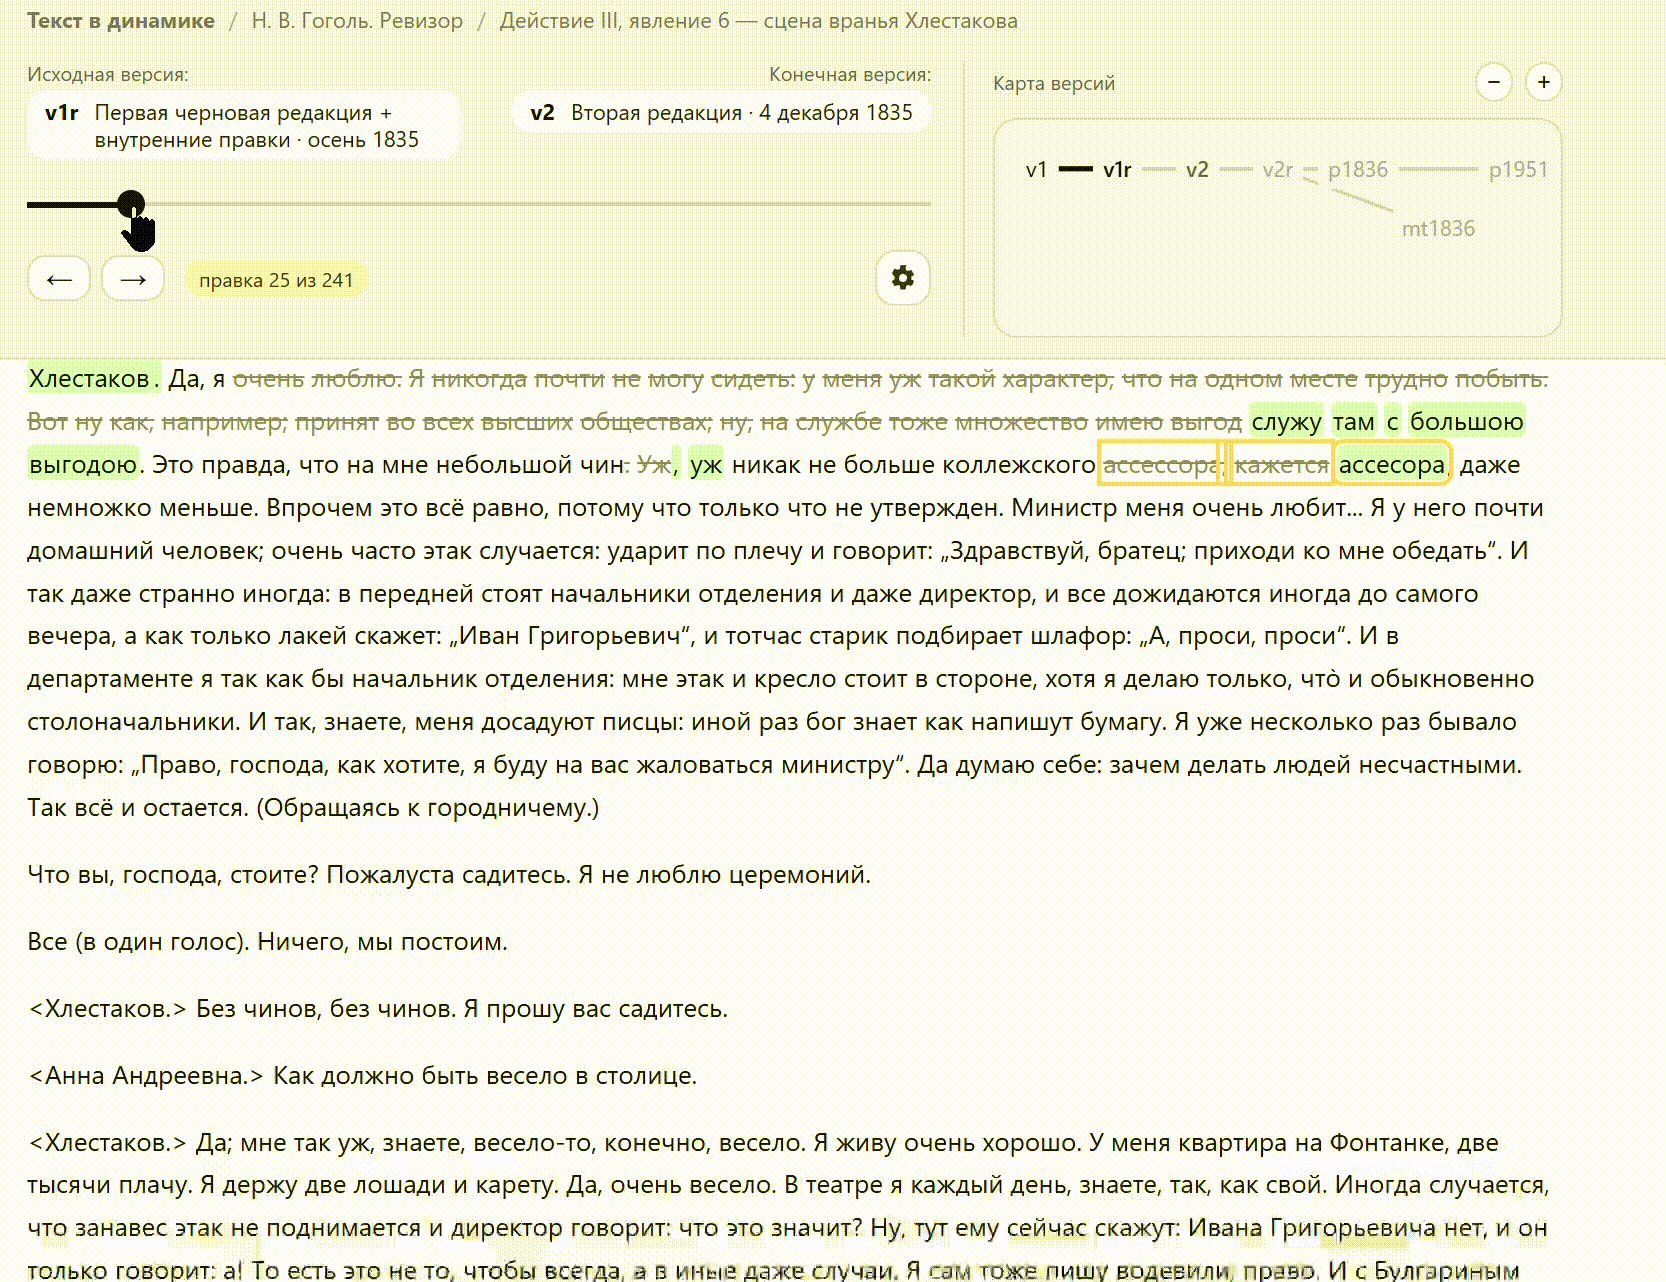Zoom in version map with plus button
This screenshot has width=1666, height=1282.
coord(1544,82)
